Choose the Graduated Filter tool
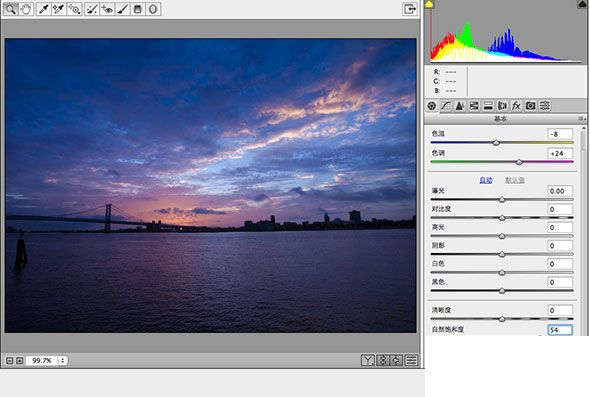 pyautogui.click(x=138, y=9)
